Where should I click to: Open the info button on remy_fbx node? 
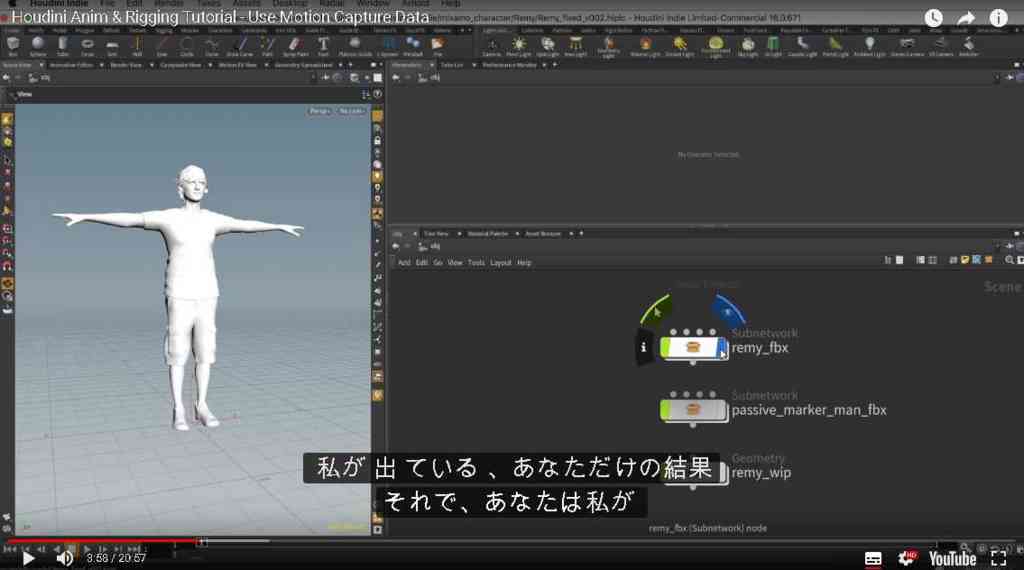click(x=643, y=347)
